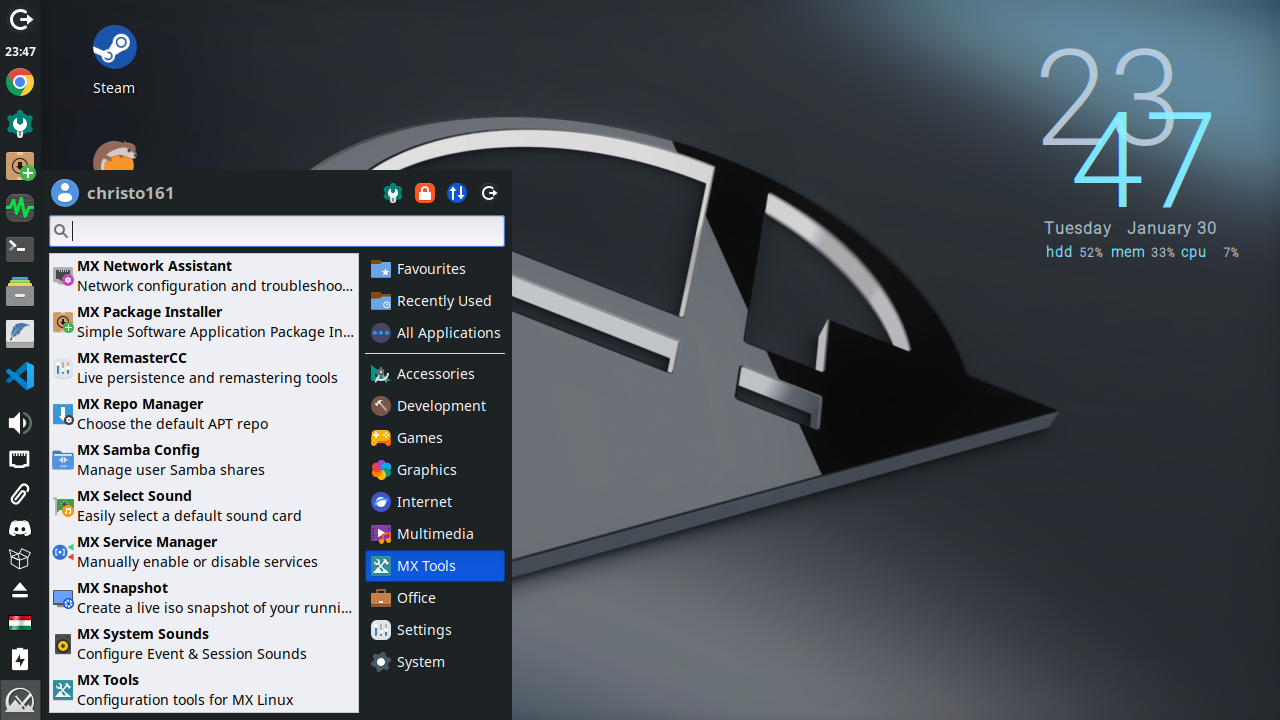Launch MX Repo Manager

tap(204, 414)
